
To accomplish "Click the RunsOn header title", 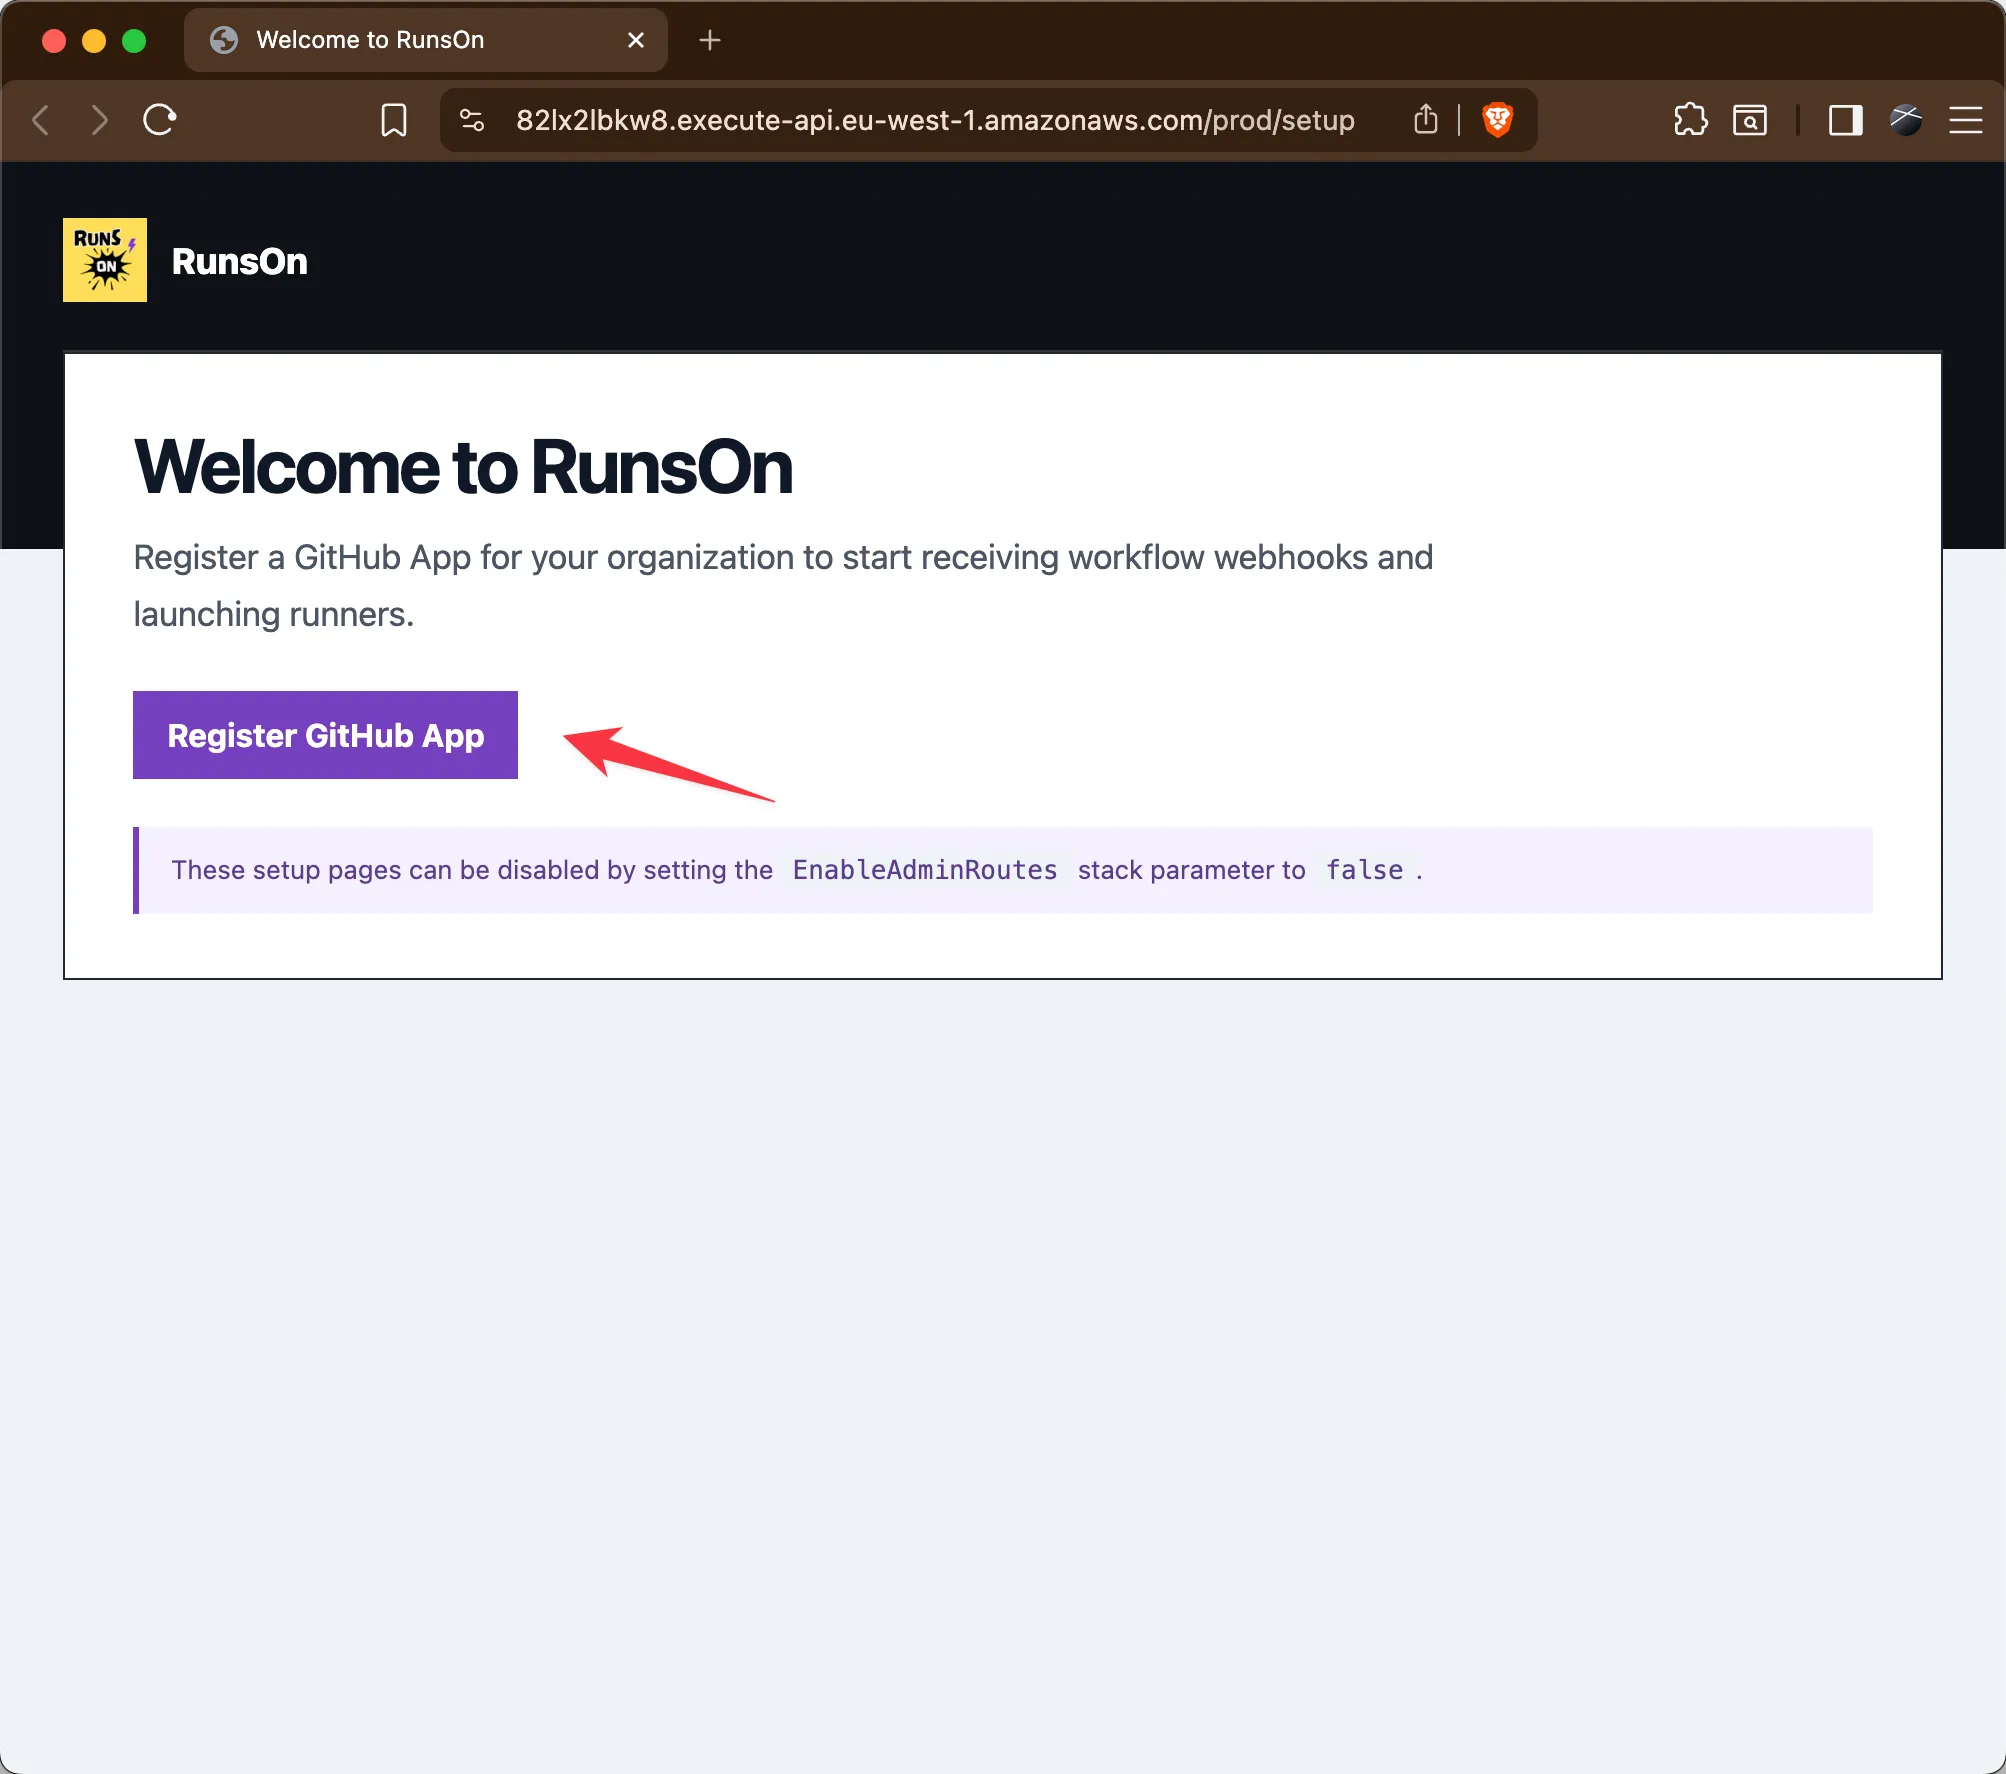I will coord(240,261).
